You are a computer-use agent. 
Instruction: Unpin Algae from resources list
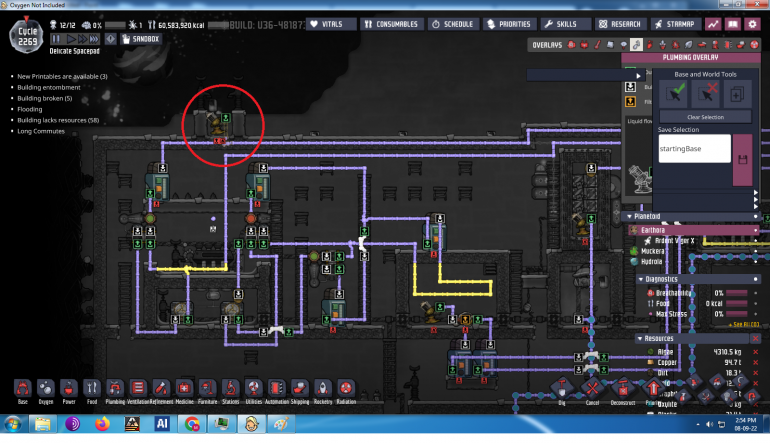[755, 352]
